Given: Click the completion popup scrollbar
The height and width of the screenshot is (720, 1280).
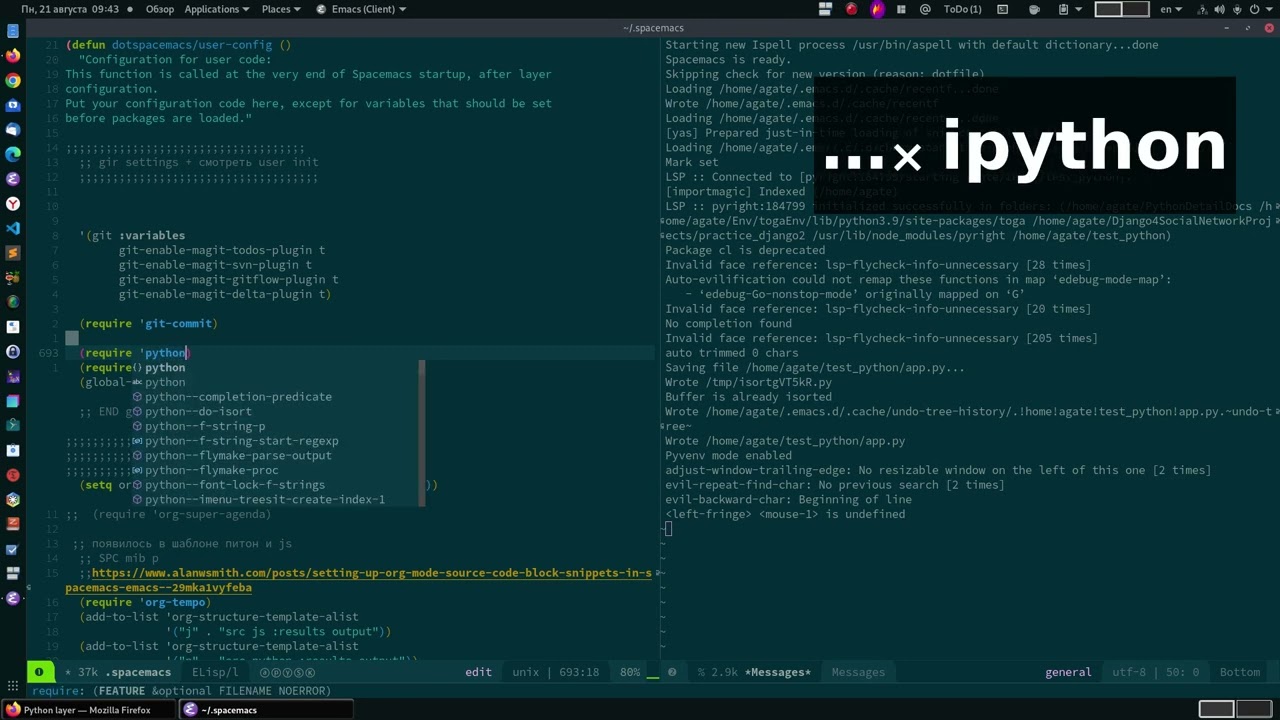Looking at the screenshot, I should click(x=422, y=433).
